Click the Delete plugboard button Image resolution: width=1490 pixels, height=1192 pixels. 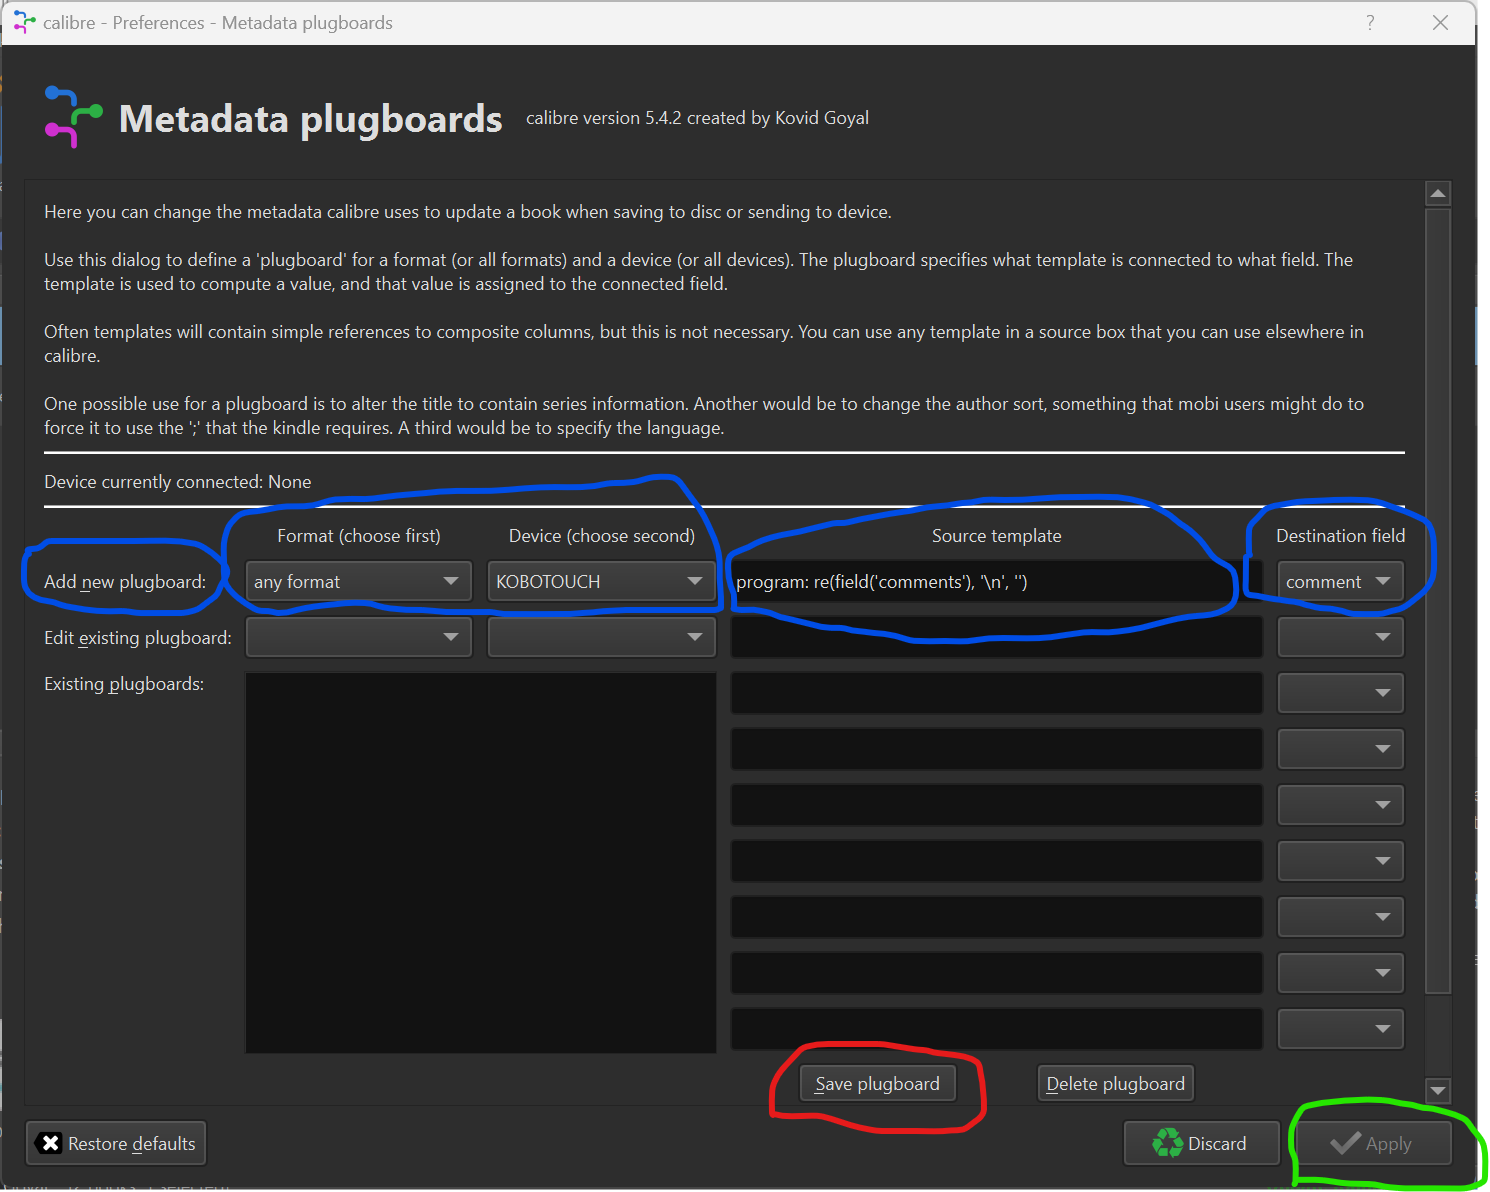point(1115,1084)
